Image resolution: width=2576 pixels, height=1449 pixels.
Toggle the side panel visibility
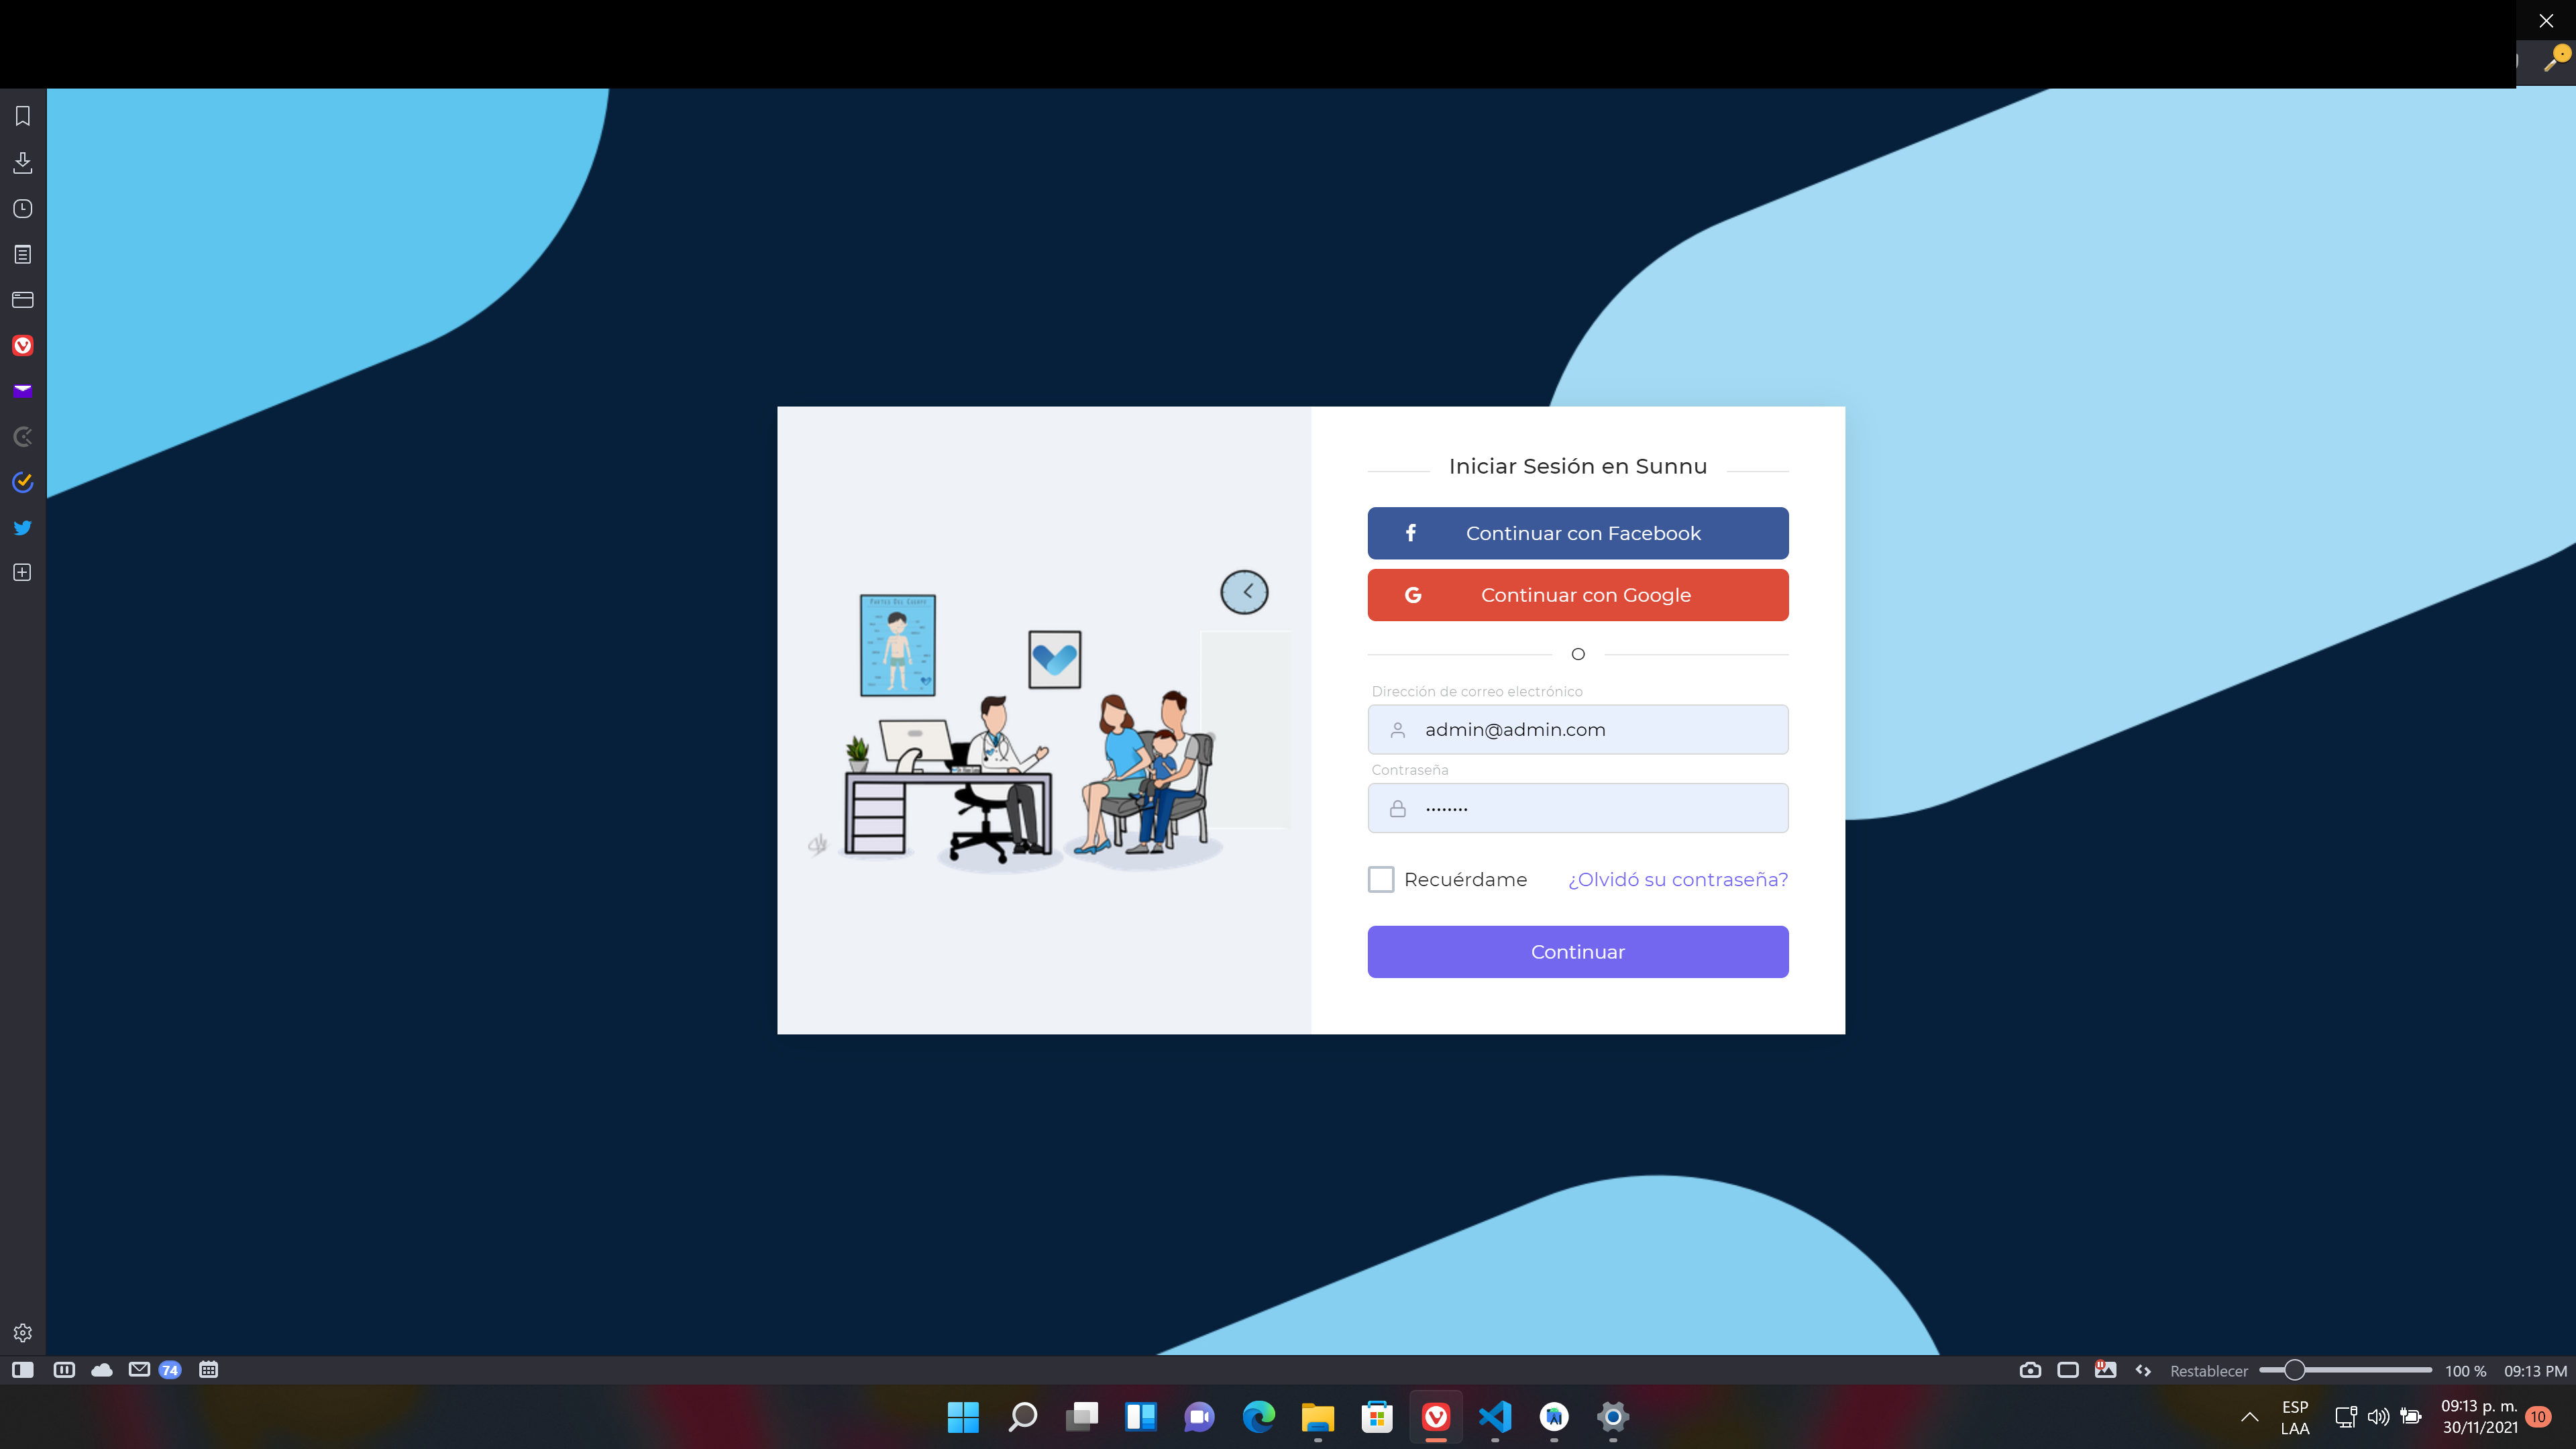(22, 1370)
